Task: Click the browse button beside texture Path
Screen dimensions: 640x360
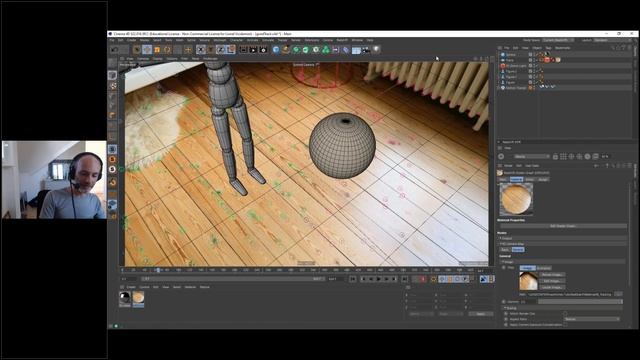Action: [618, 294]
